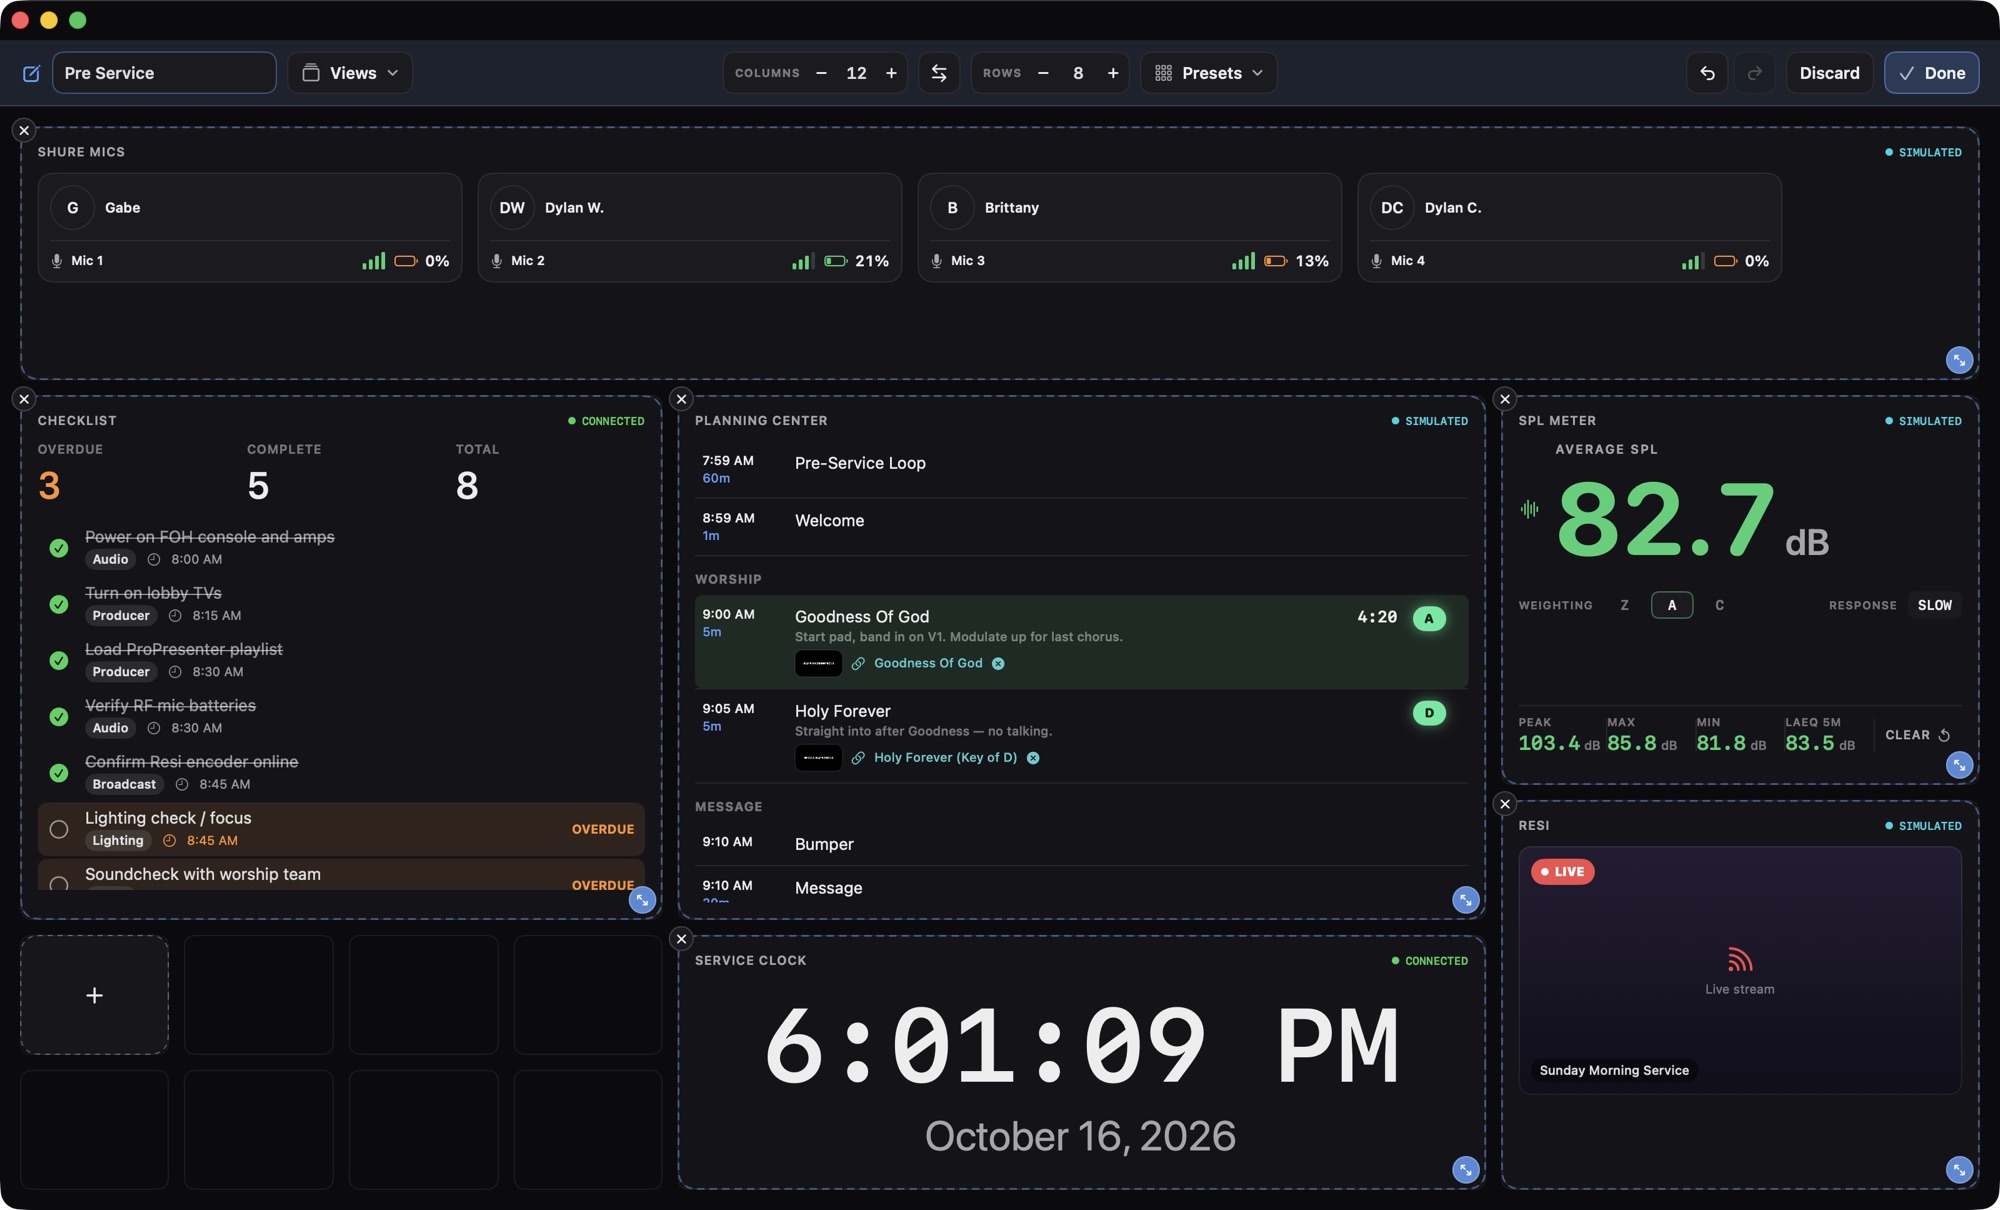The image size is (2000, 1210).
Task: Select A weighting
Action: point(1672,605)
